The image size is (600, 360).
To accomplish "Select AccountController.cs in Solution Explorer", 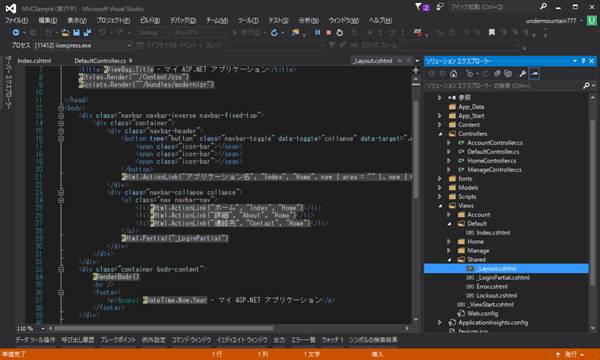I will pos(495,143).
